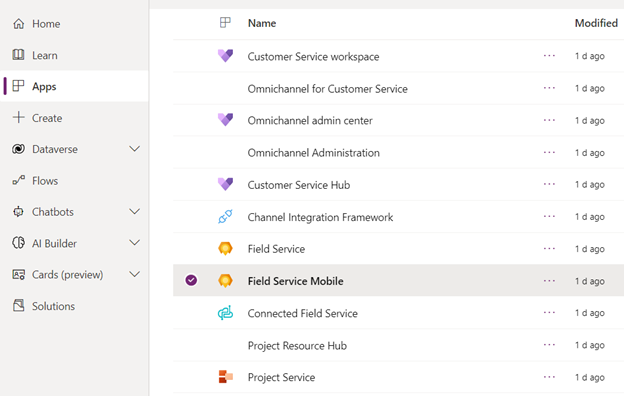Sort by the Modified column header
The height and width of the screenshot is (396, 624).
(596, 23)
